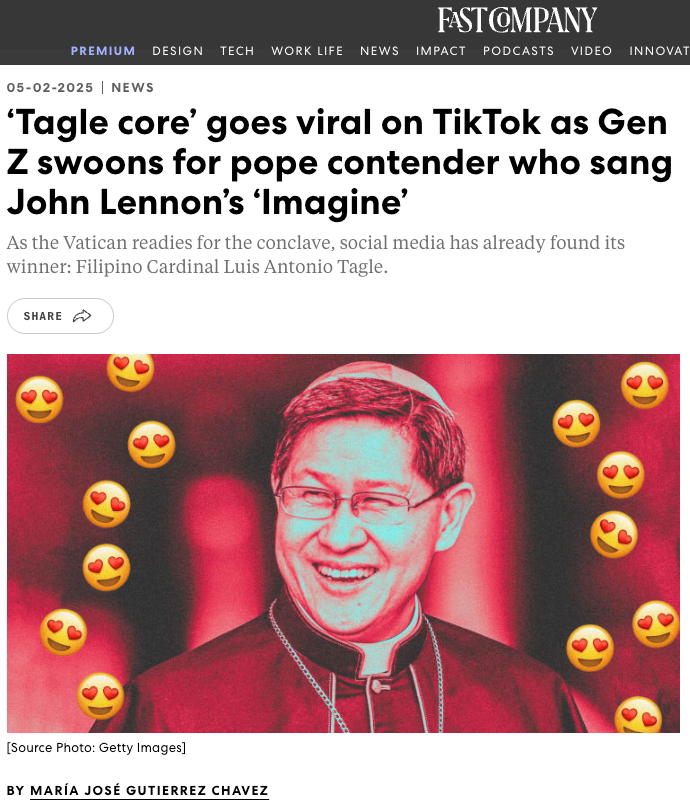The image size is (690, 807).
Task: Click the Fast Company logo
Action: [x=517, y=20]
